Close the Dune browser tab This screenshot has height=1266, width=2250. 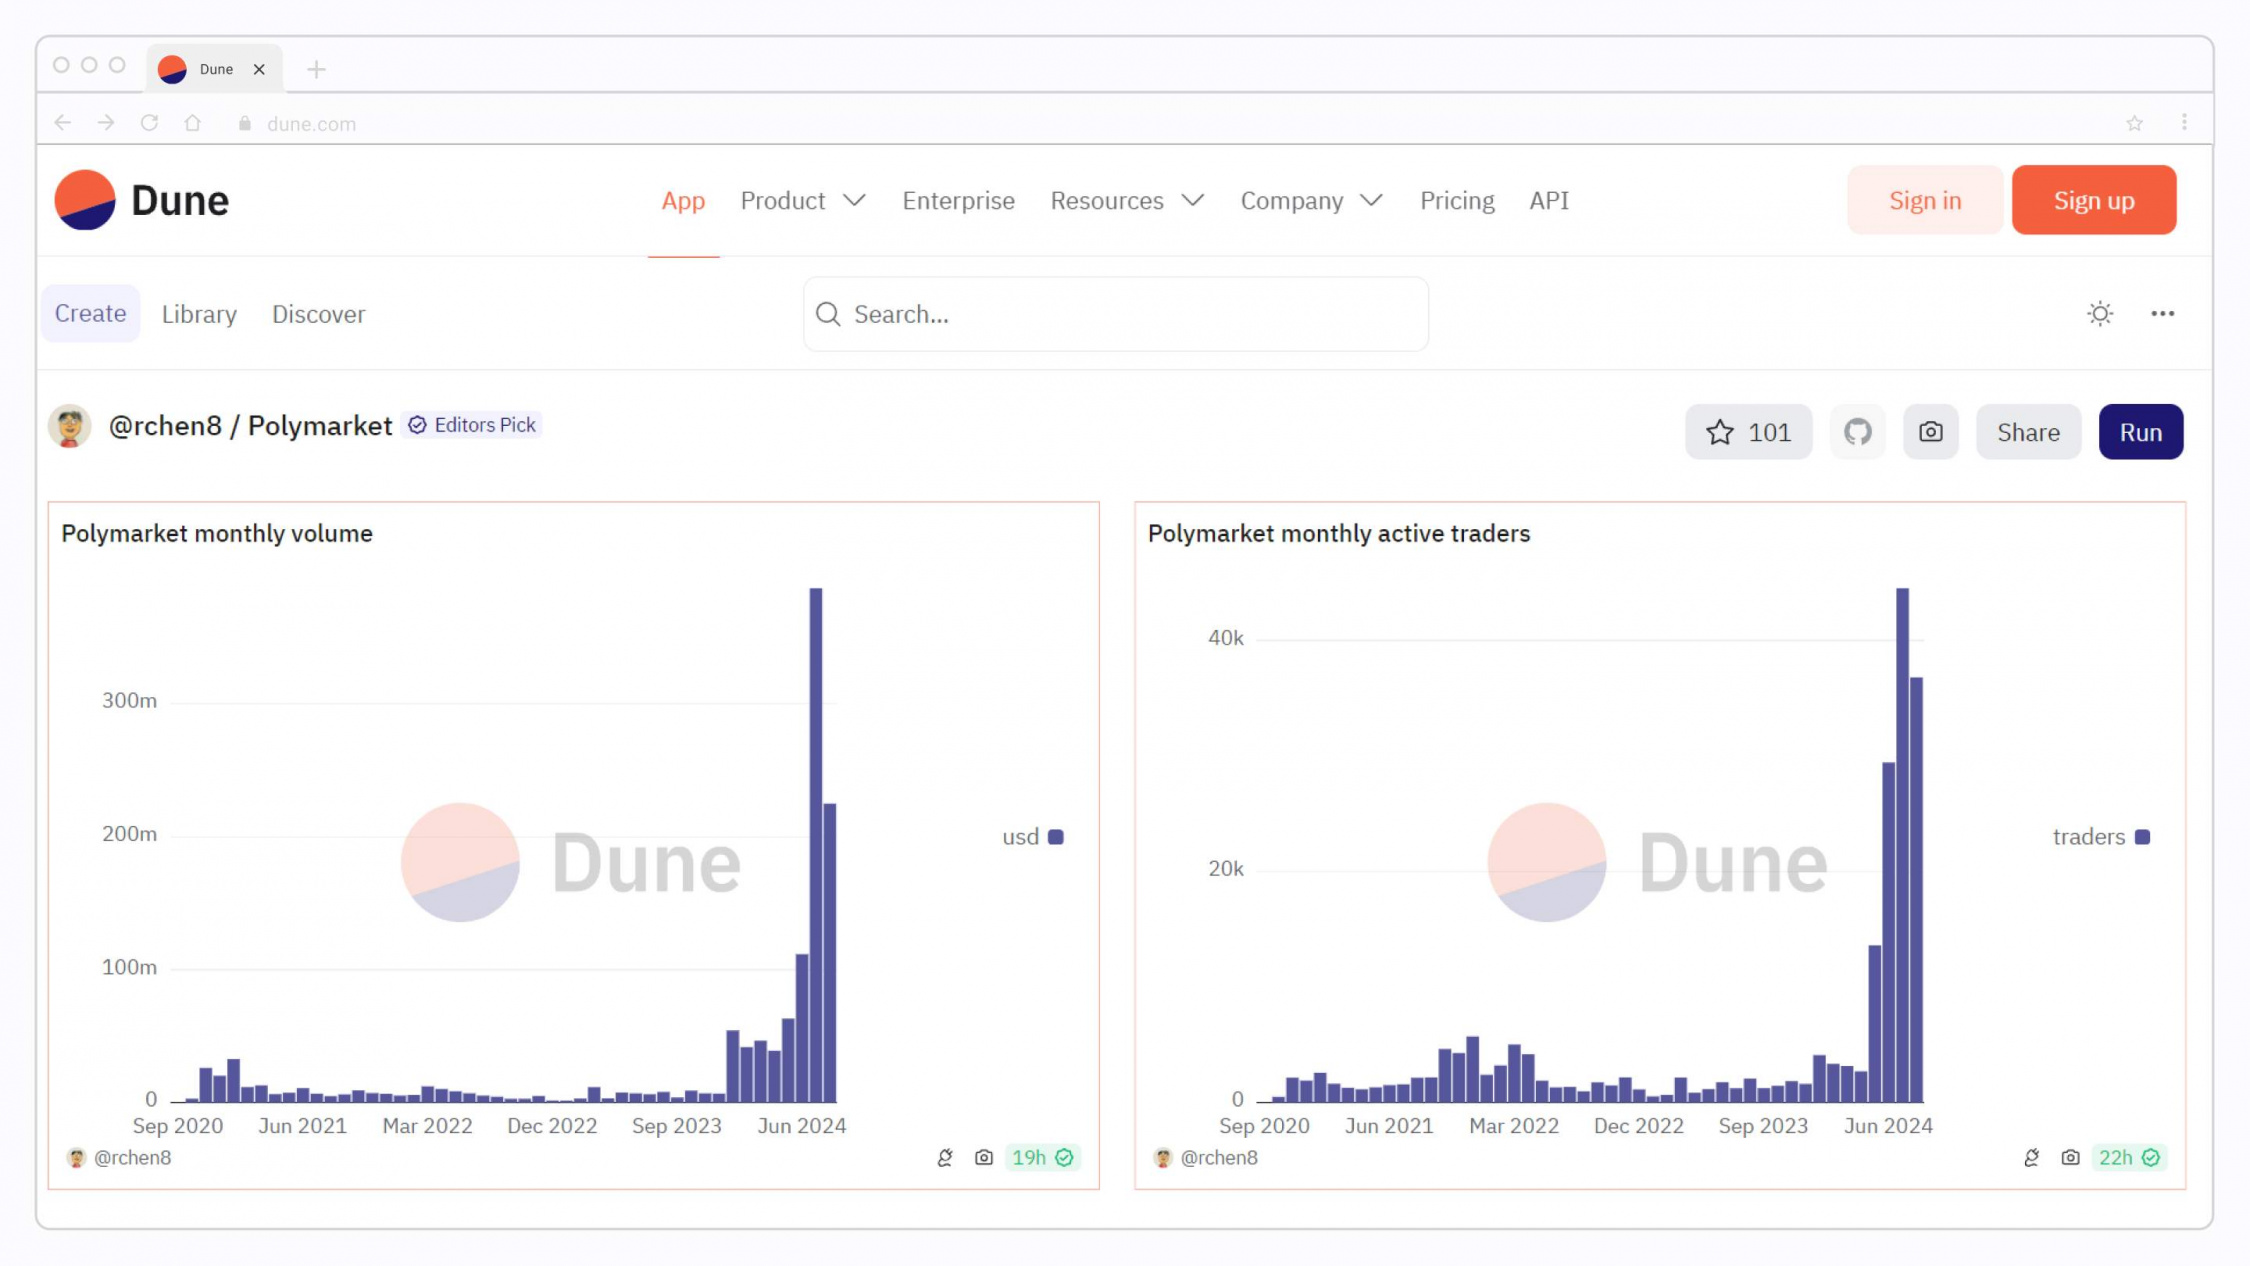[x=259, y=69]
